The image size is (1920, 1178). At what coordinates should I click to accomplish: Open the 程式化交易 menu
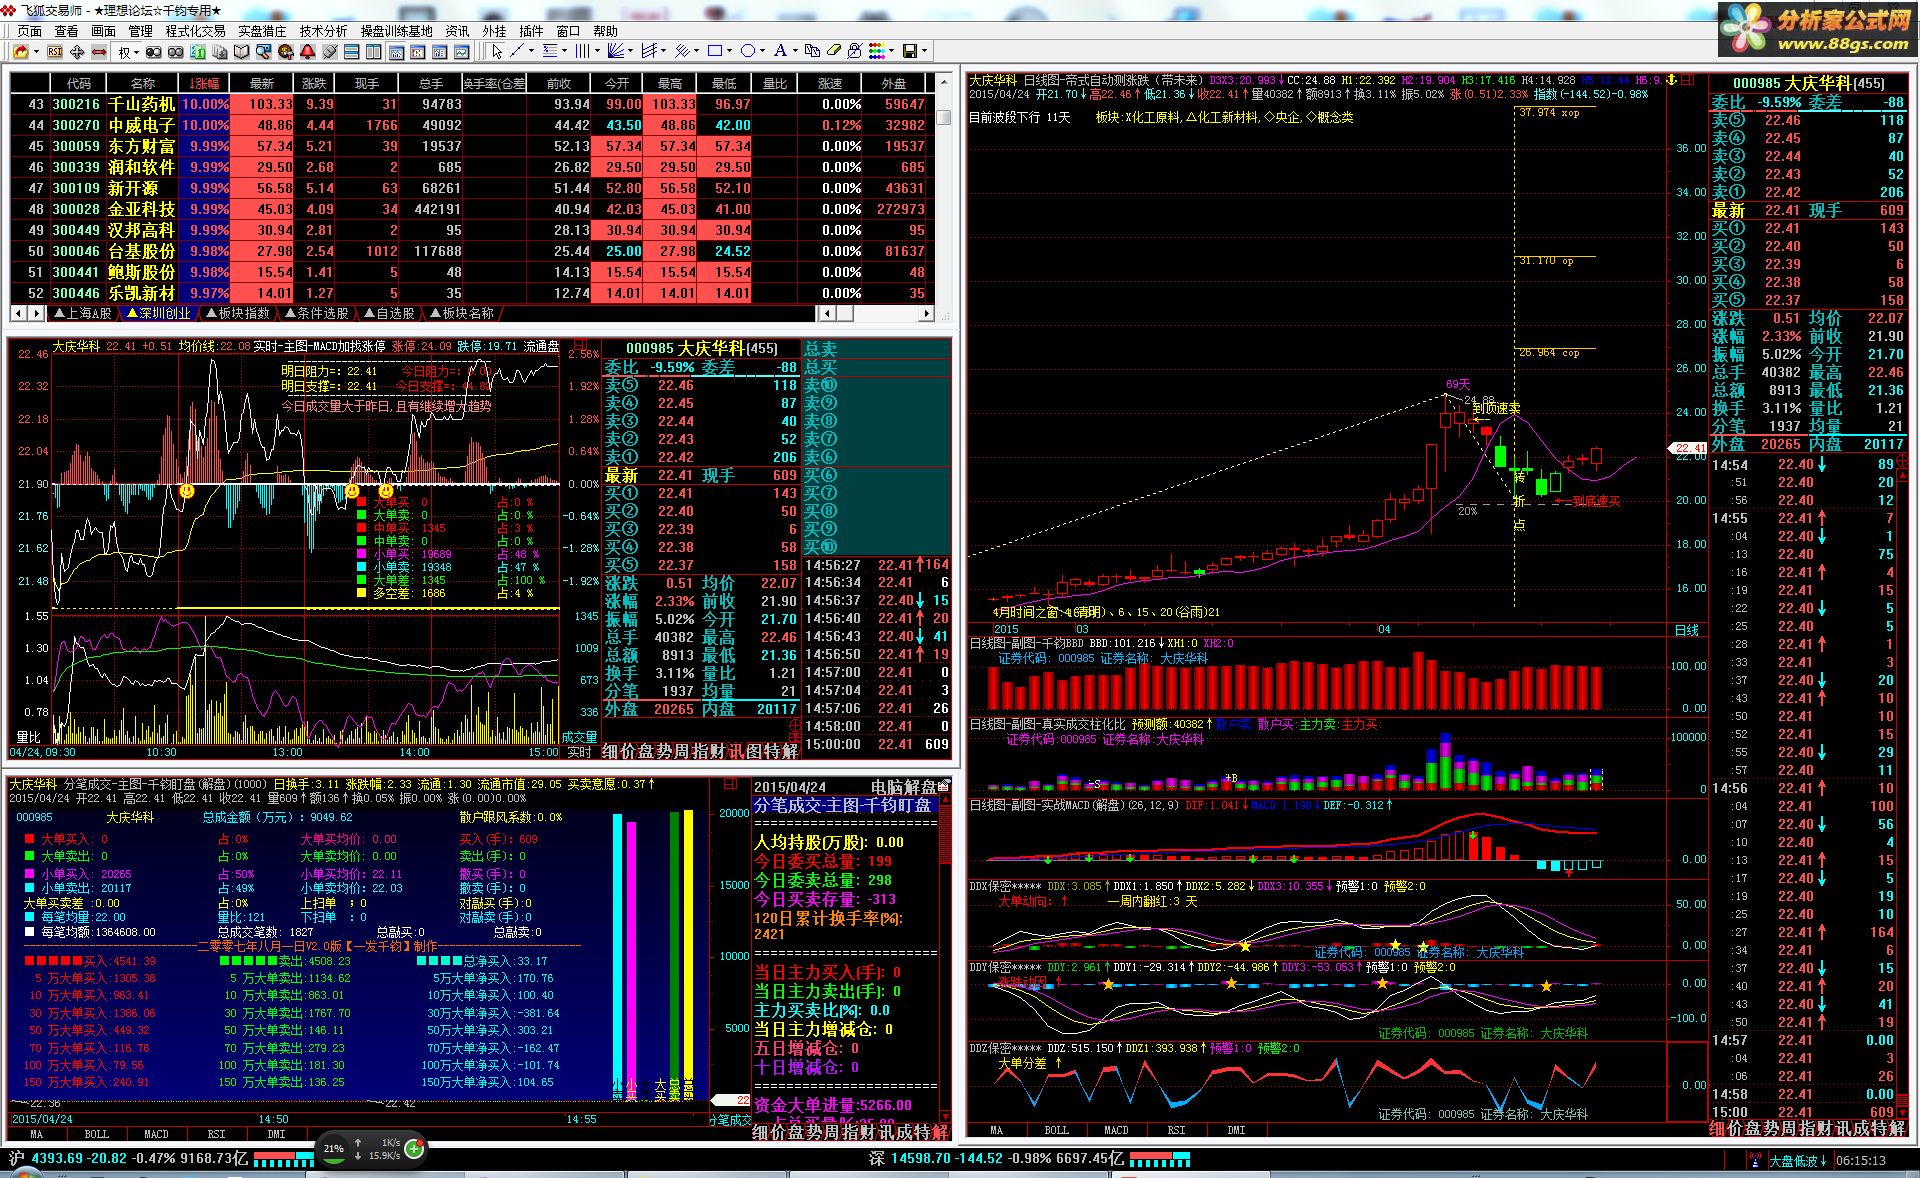click(x=196, y=31)
